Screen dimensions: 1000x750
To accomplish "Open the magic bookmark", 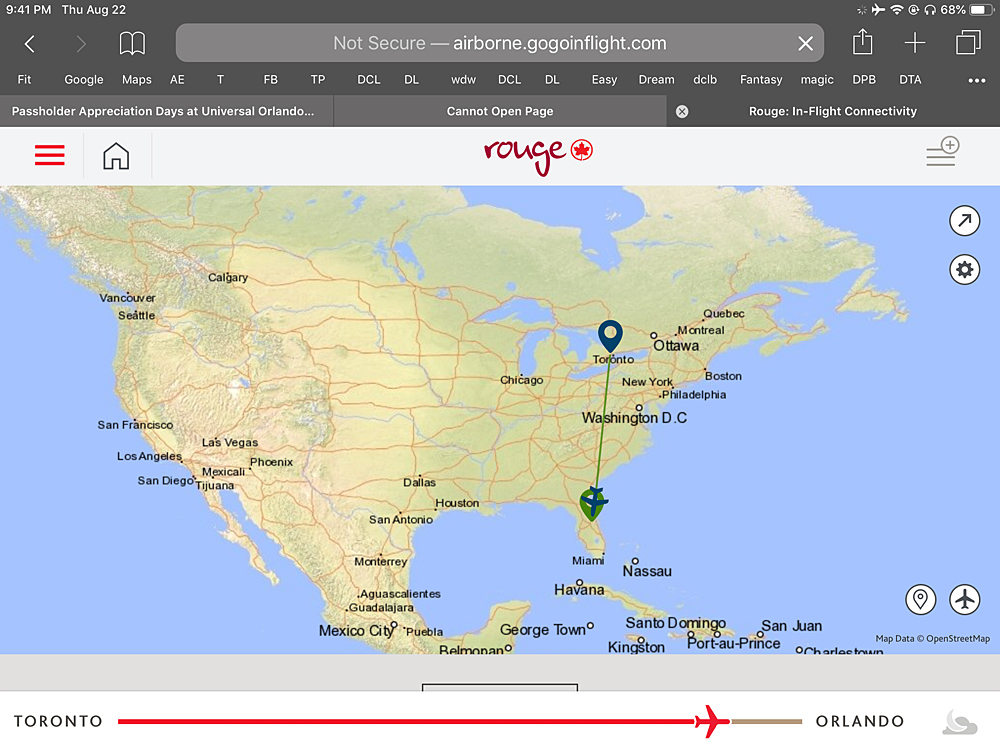I will 817,80.
